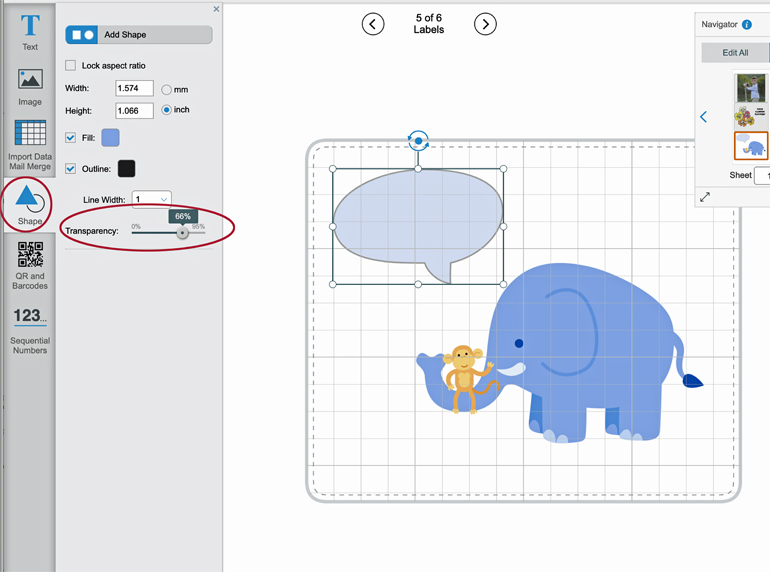Click the rotate handle above speech bubble
The image size is (770, 572).
click(x=418, y=142)
